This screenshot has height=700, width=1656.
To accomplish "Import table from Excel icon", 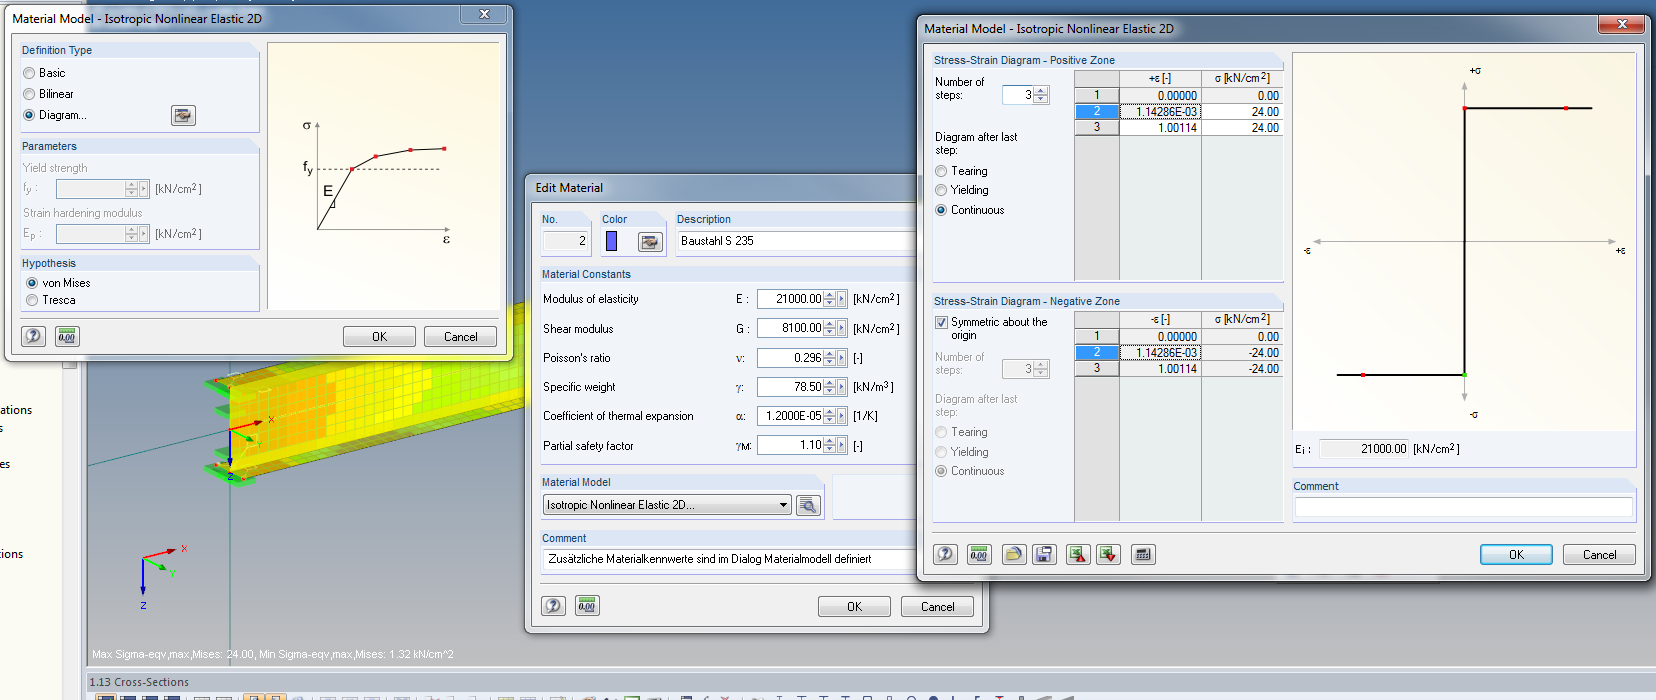I will point(1109,554).
